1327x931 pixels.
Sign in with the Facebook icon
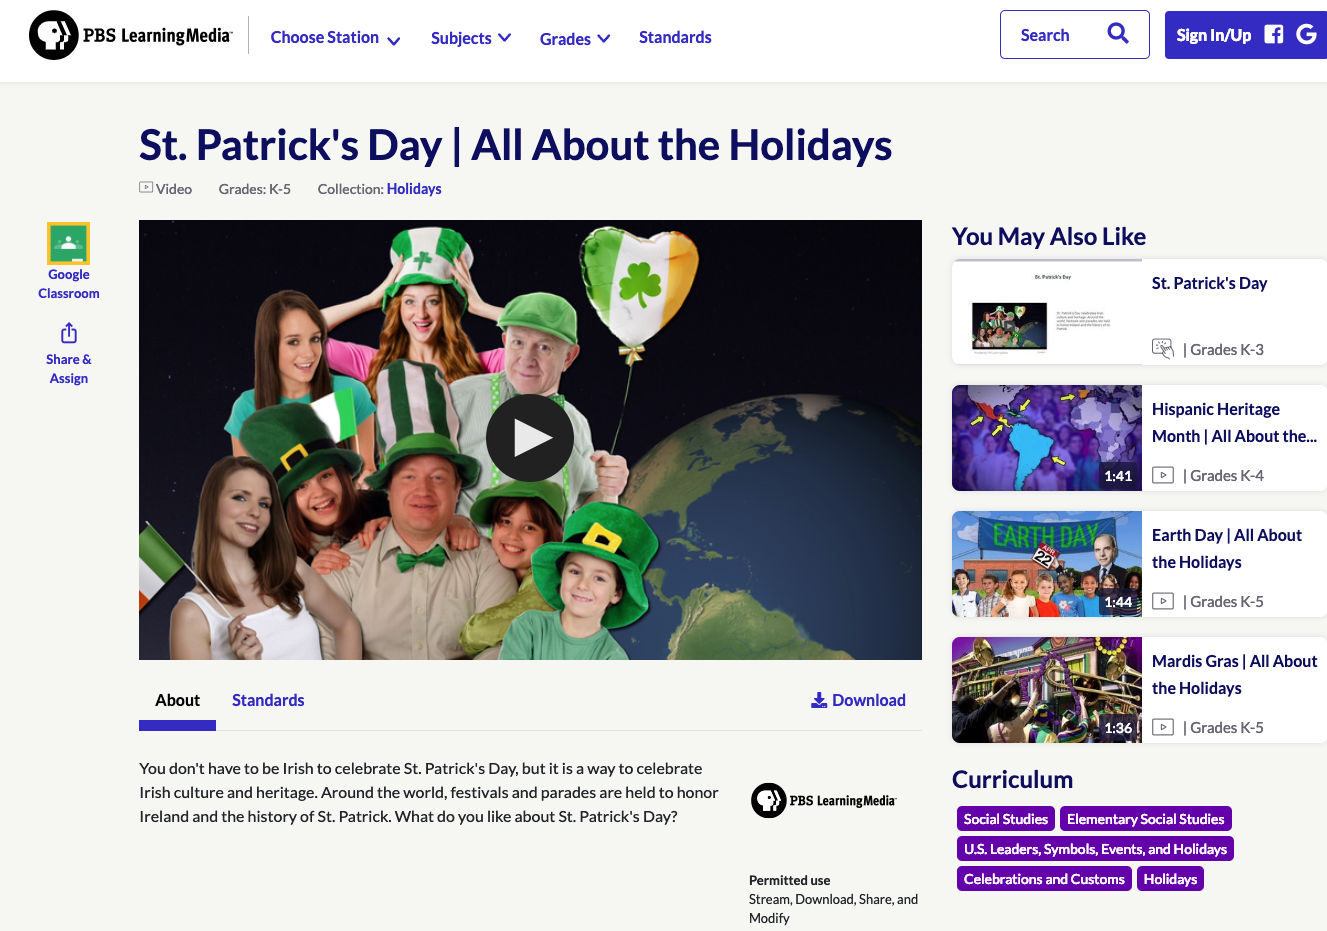(x=1272, y=33)
